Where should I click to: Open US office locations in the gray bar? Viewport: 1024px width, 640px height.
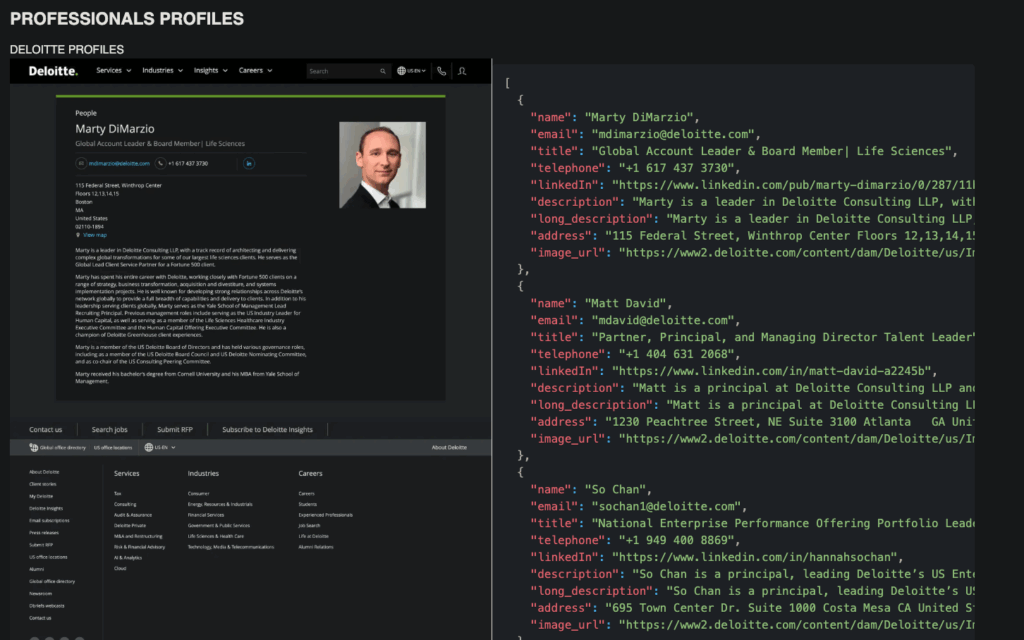112,447
